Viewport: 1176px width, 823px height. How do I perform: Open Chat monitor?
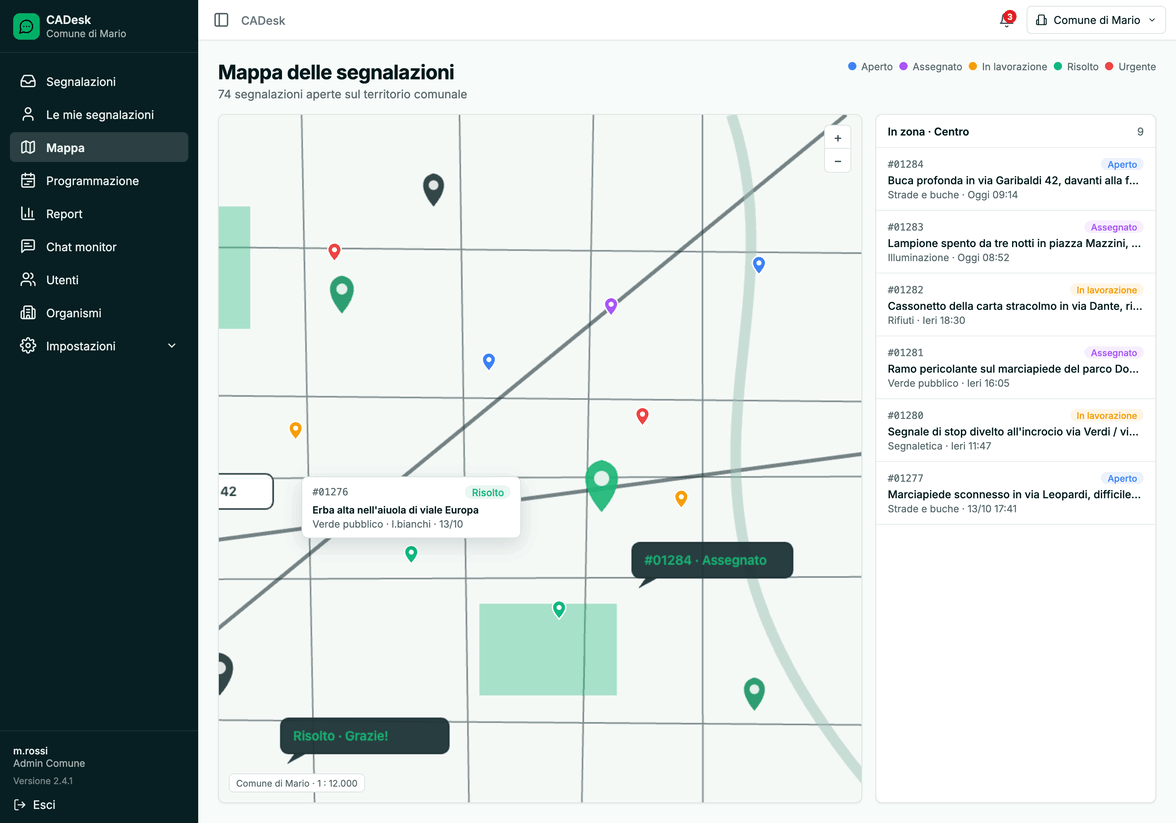click(x=99, y=247)
